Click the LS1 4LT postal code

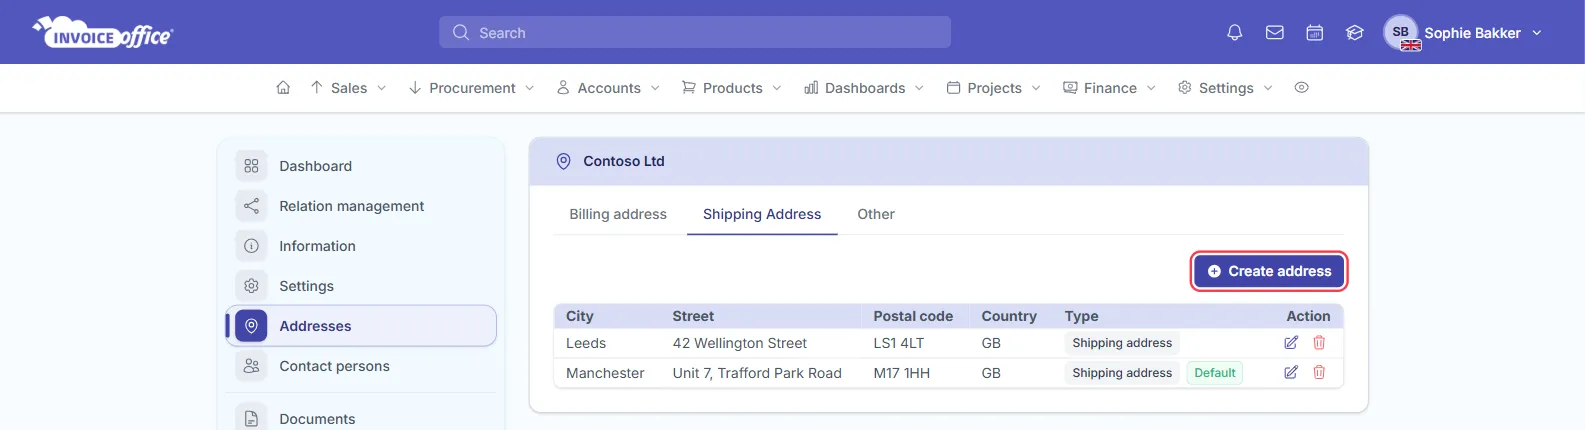[x=899, y=343]
